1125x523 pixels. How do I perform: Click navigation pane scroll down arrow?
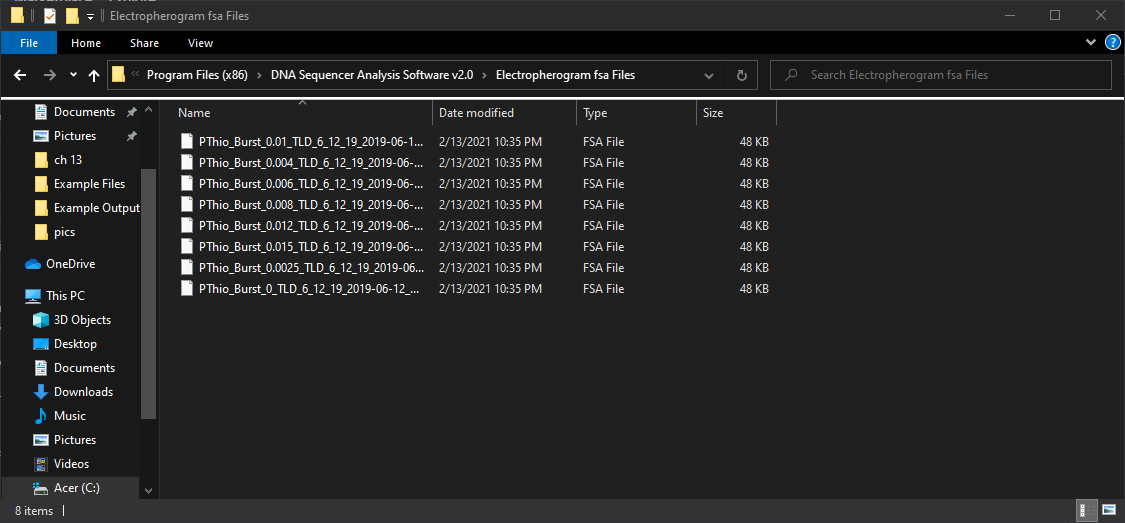[149, 491]
